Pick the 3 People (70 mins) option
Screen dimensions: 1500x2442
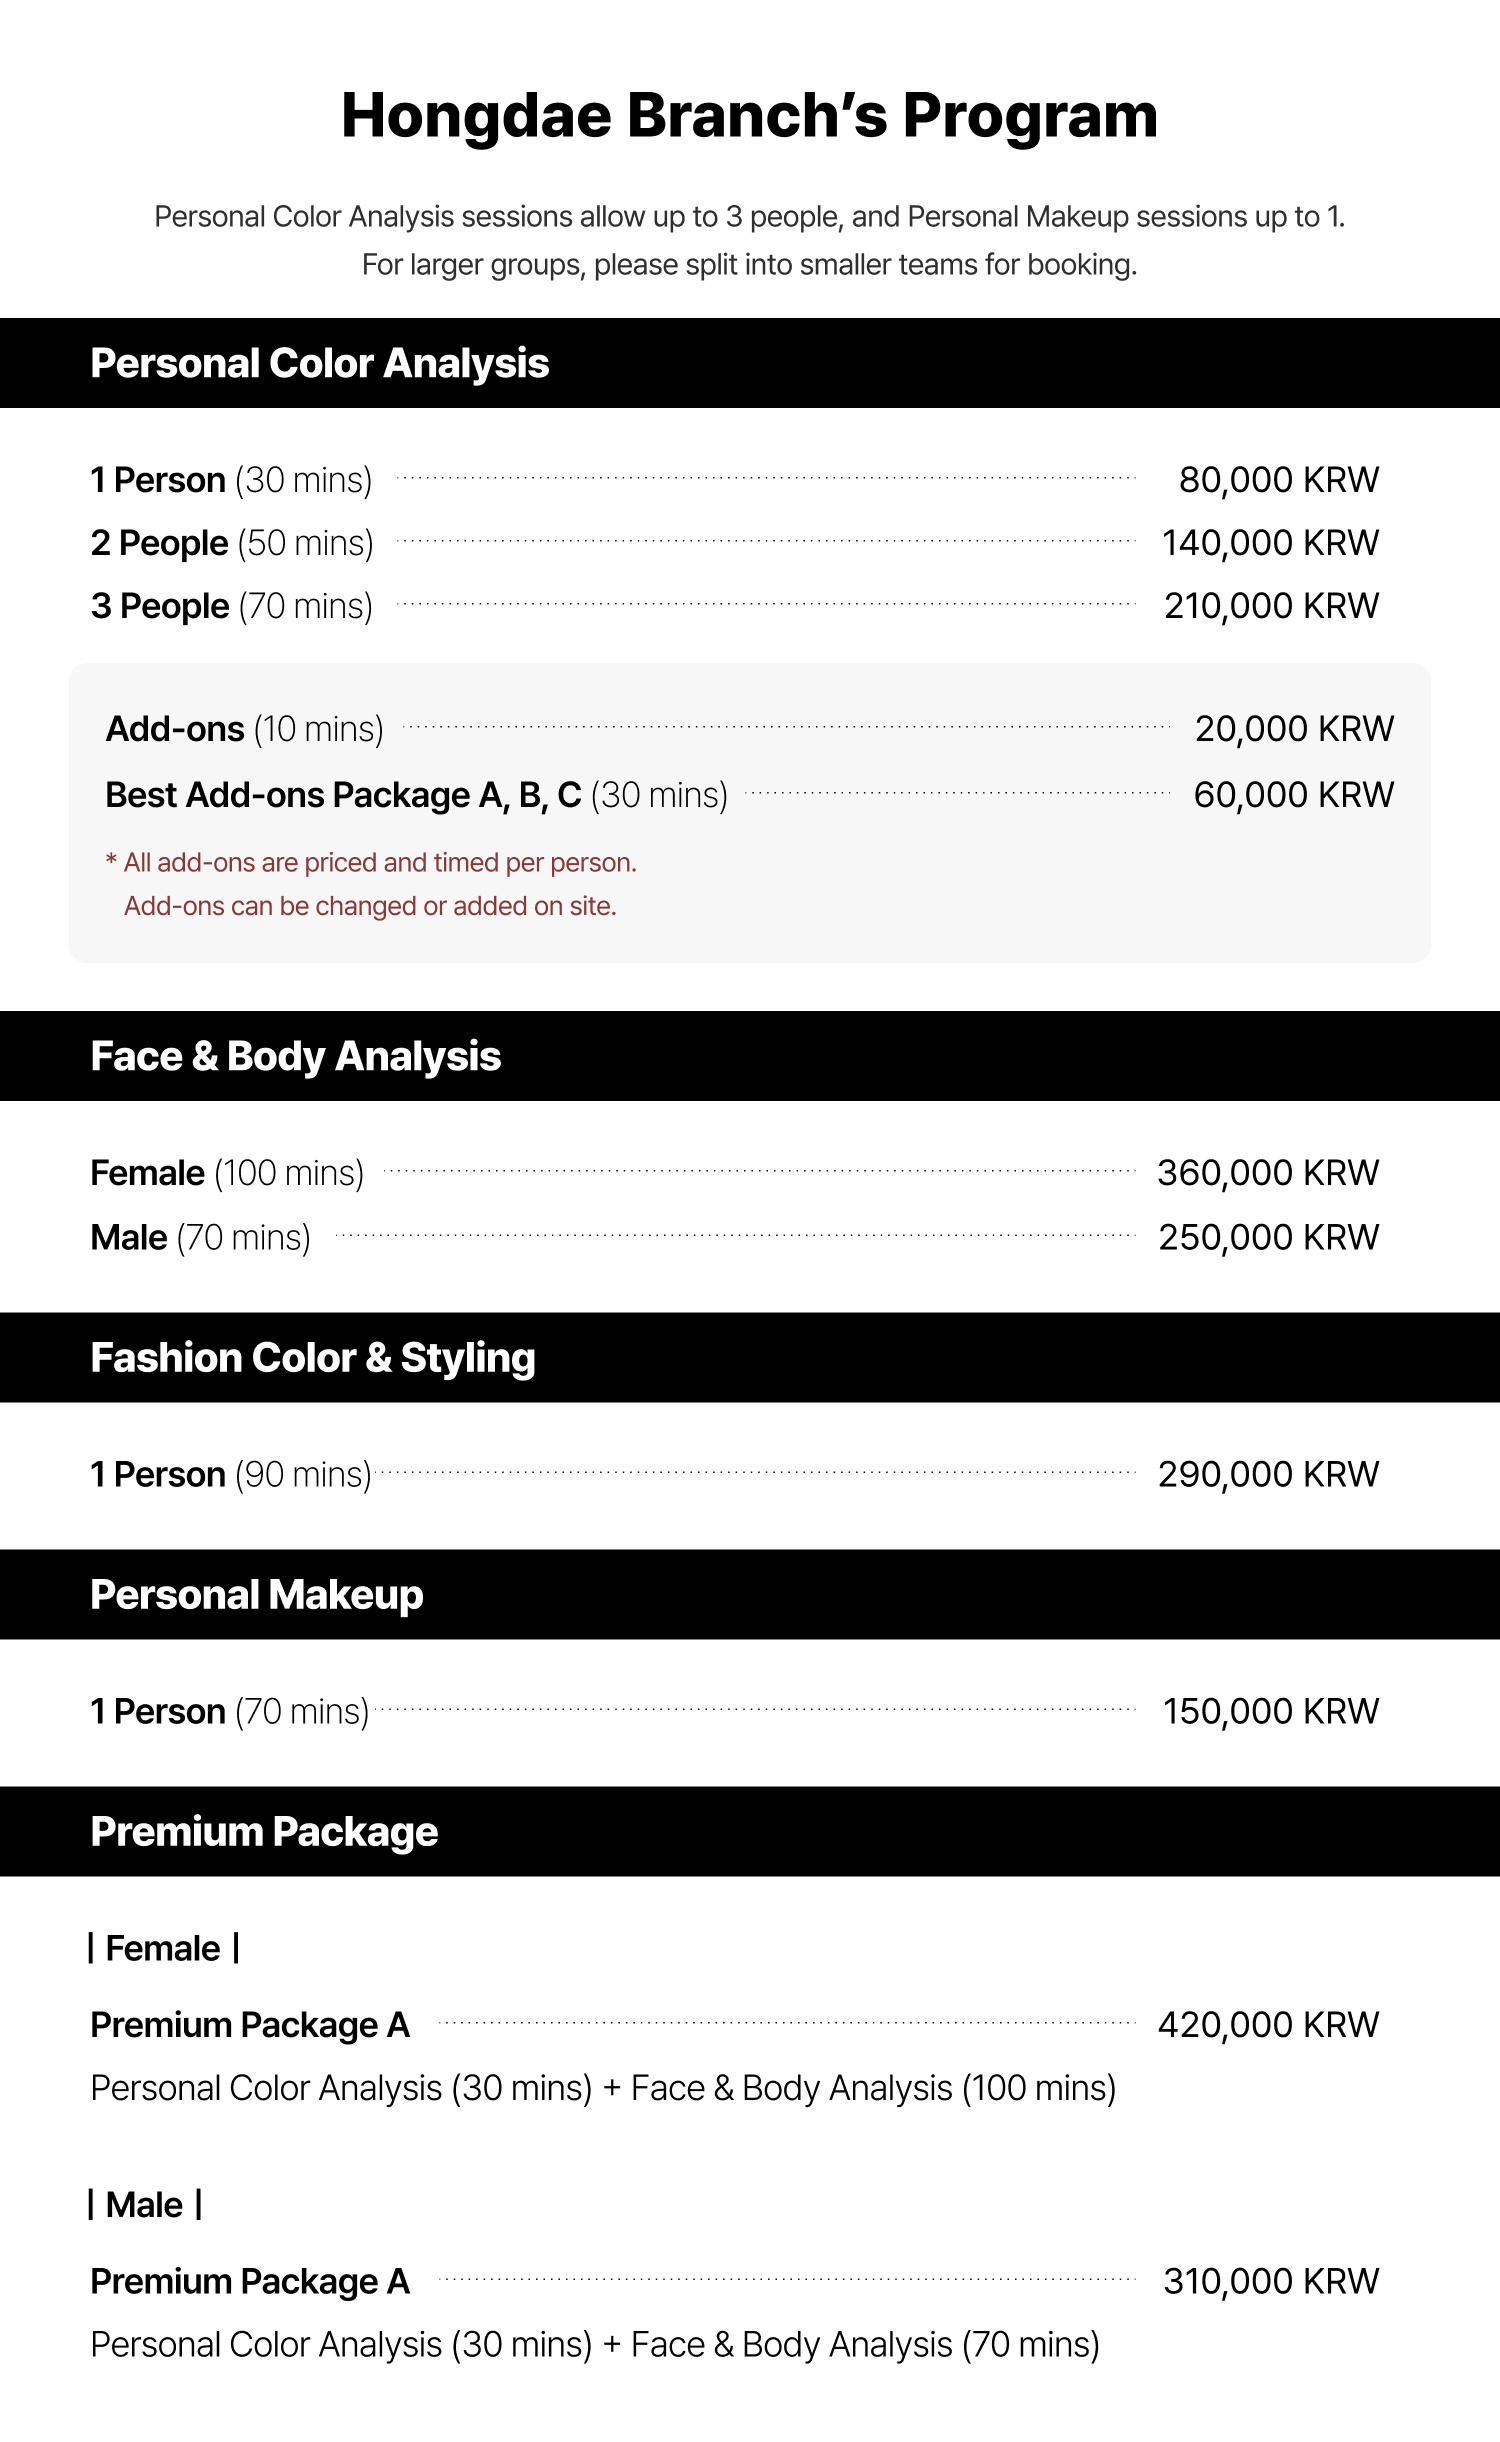232,607
